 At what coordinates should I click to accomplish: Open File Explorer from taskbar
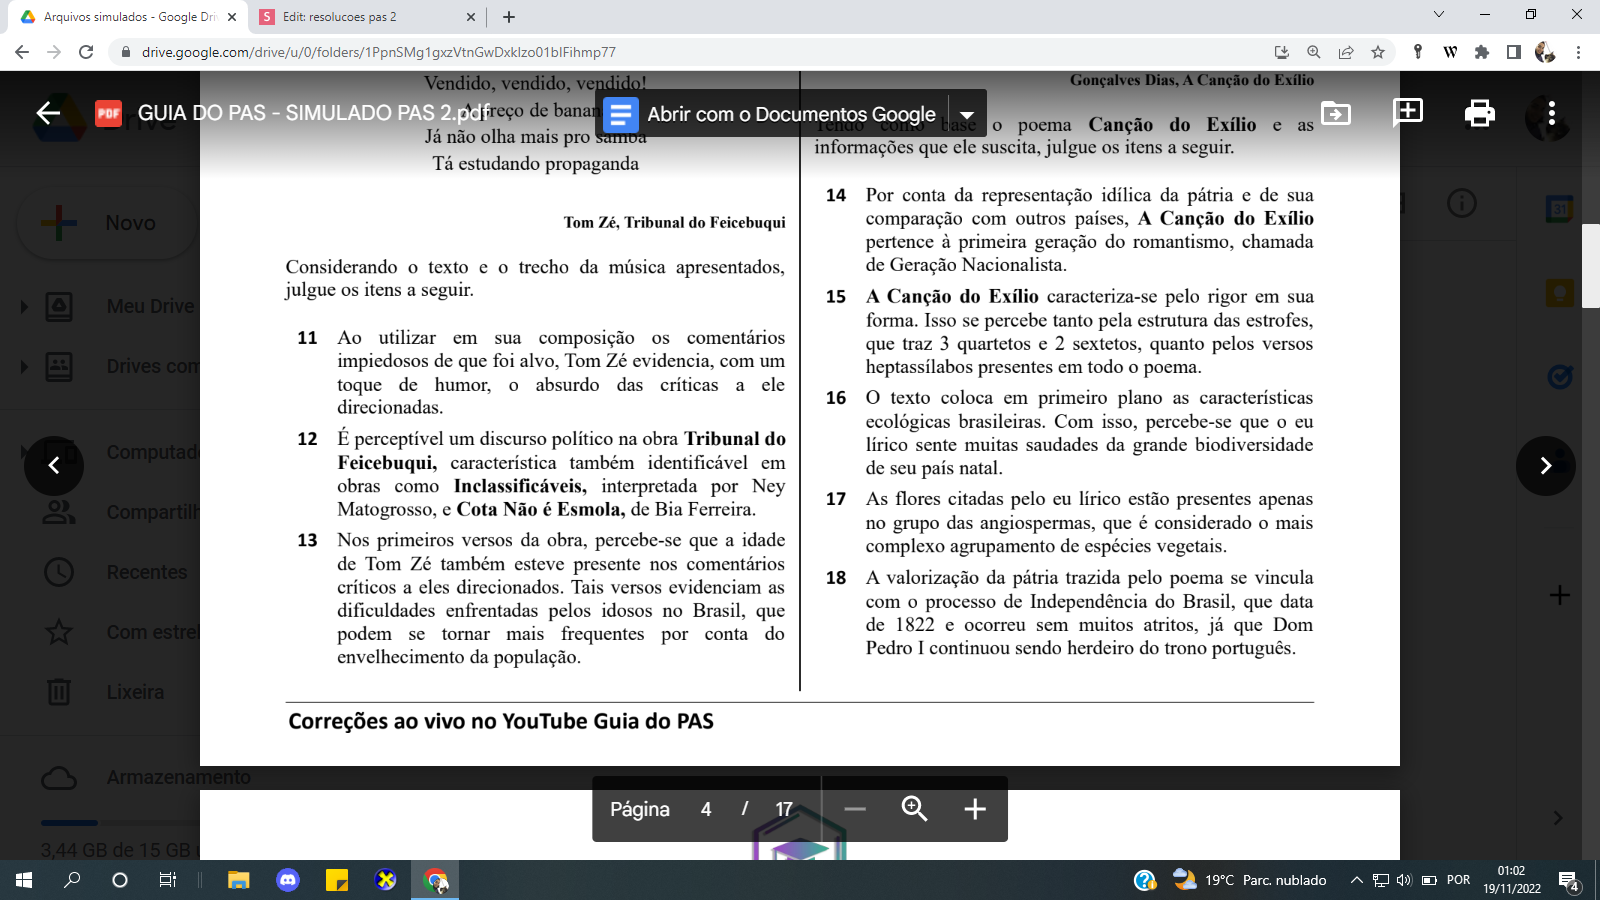(238, 880)
